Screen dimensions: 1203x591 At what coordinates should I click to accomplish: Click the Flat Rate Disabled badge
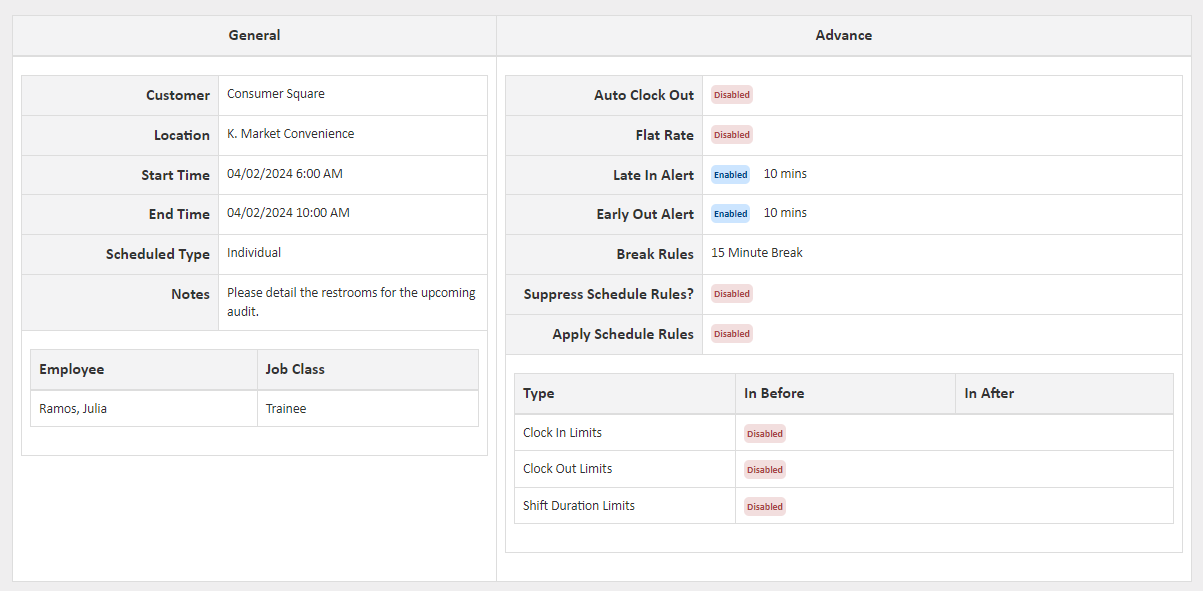[x=731, y=135]
